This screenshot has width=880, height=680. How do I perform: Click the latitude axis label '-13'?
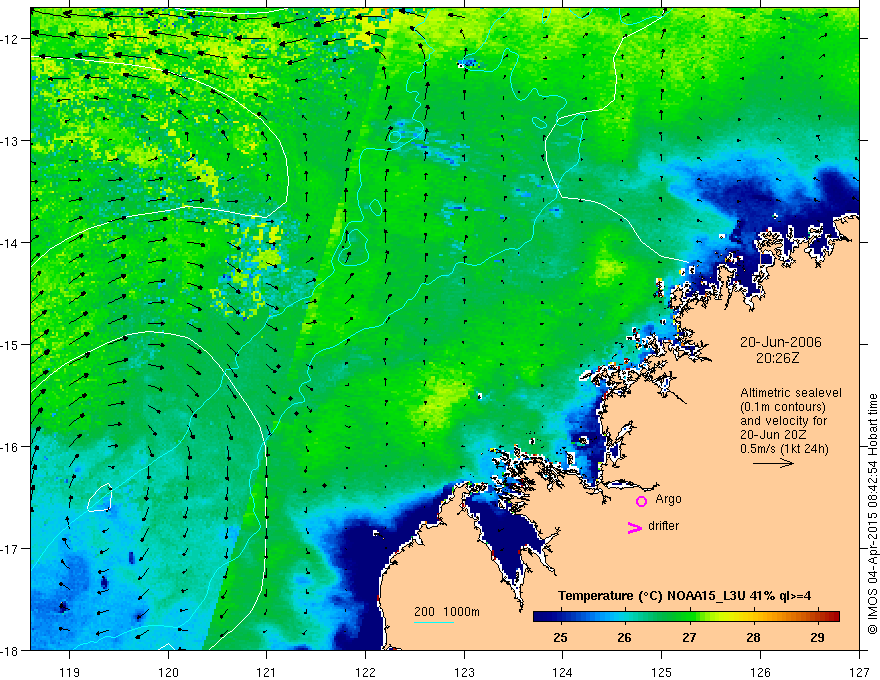11,141
